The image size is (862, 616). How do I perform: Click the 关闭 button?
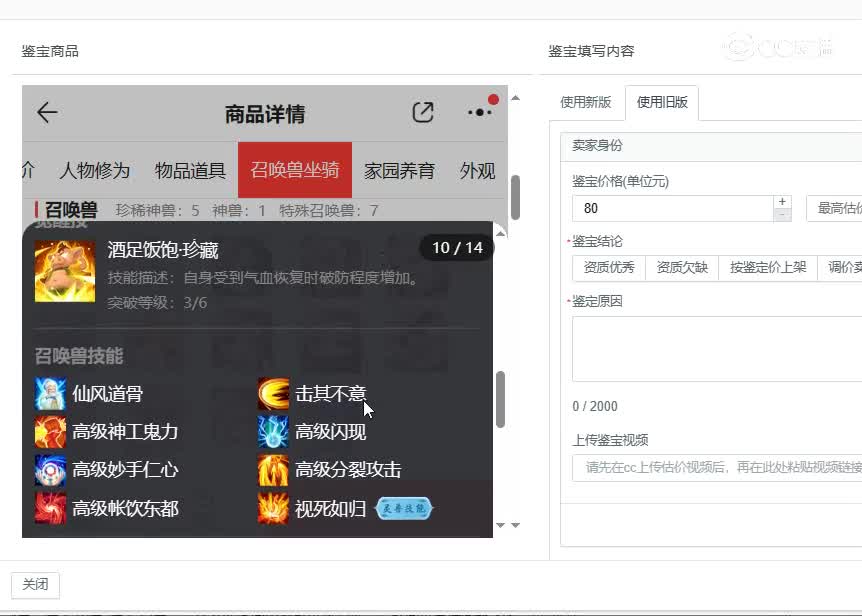35,585
